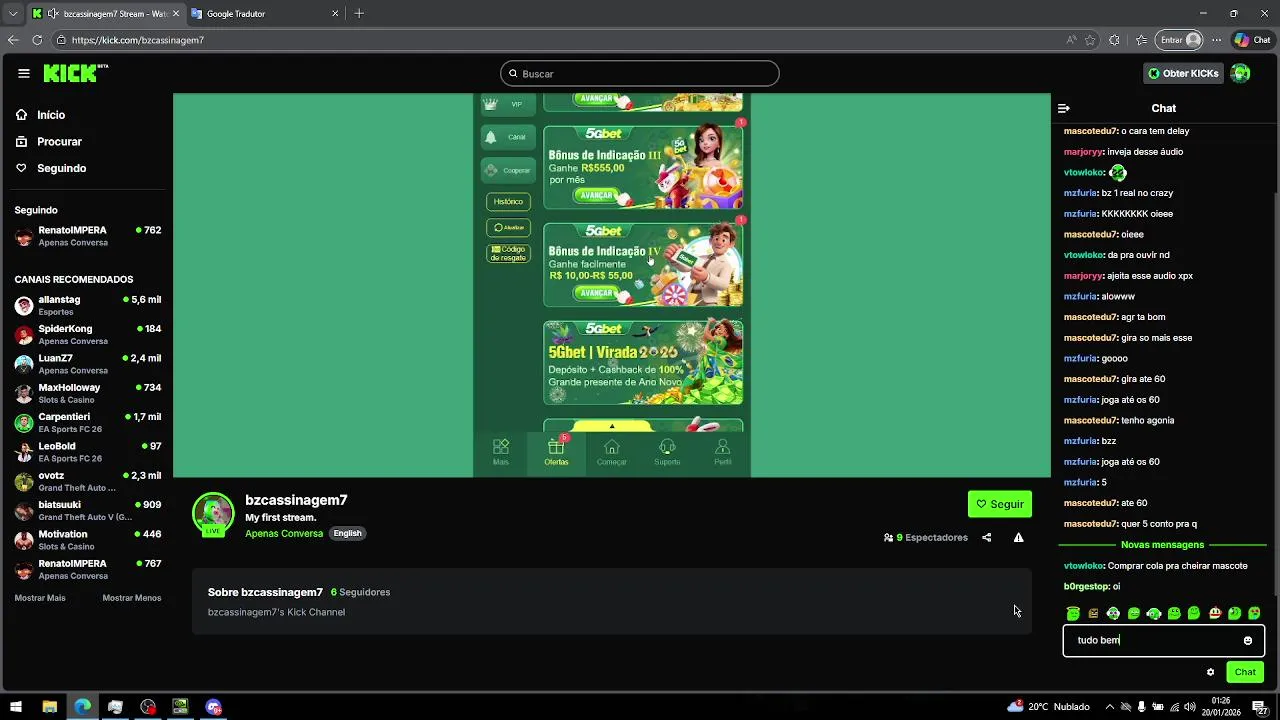Click Mostrar Menos in sidebar
Image resolution: width=1280 pixels, height=720 pixels.
[131, 598]
